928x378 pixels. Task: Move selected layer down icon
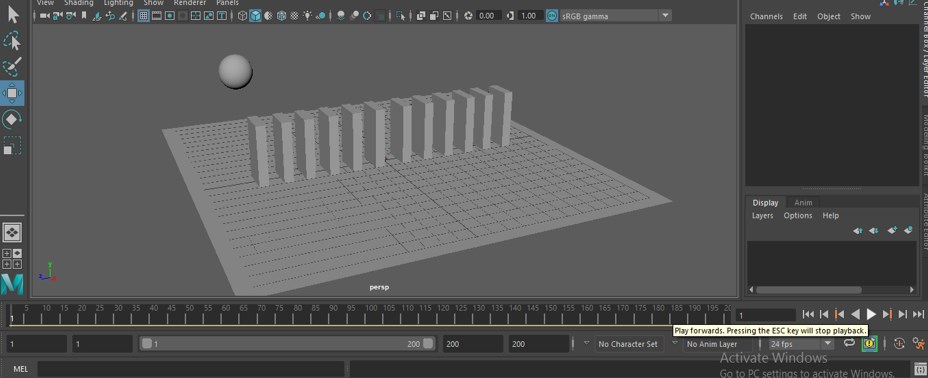[x=874, y=231]
